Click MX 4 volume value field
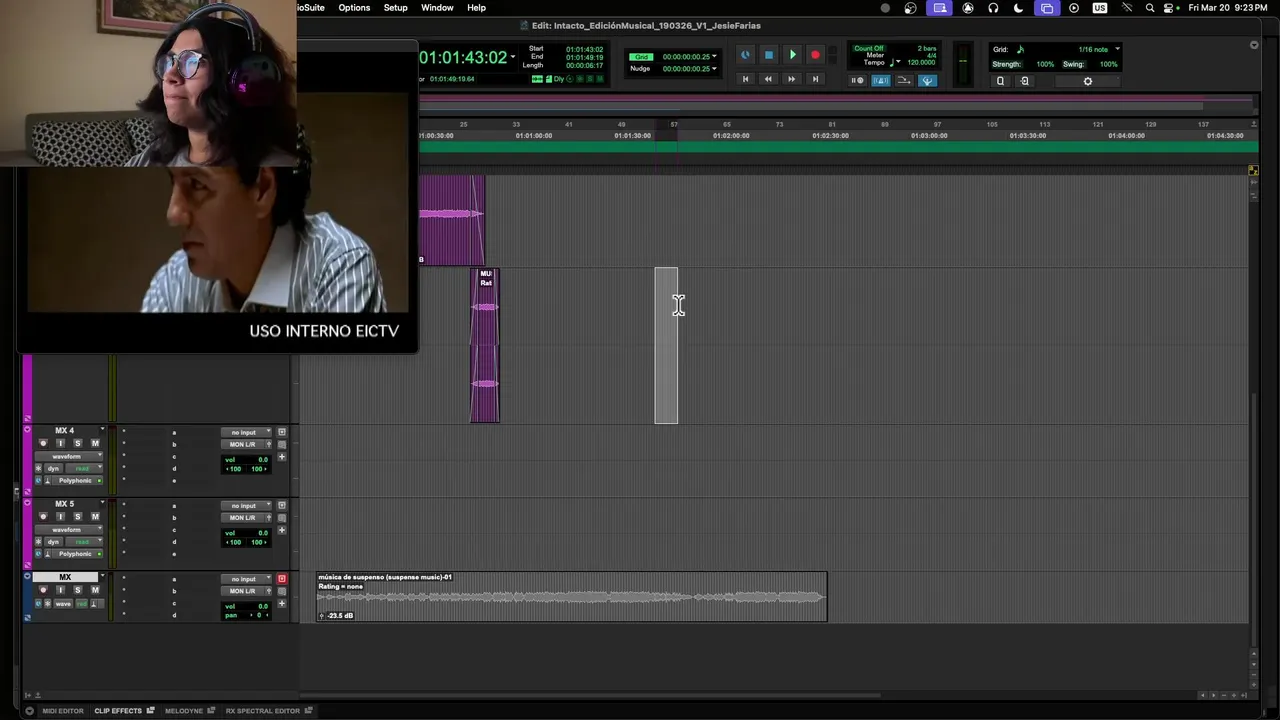Screen dimensions: 1280x720 pyautogui.click(x=262, y=460)
